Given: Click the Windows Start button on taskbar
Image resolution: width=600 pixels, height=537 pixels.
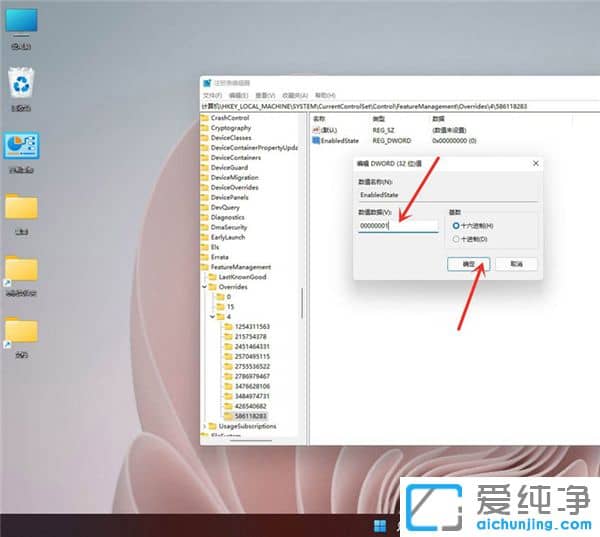Looking at the screenshot, I should coord(380,526).
